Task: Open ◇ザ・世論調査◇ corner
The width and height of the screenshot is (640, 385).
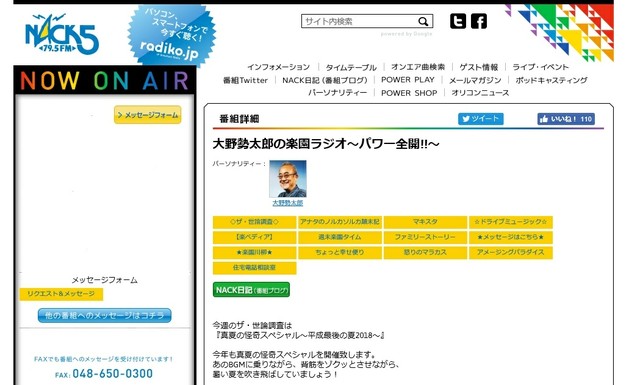Action: coord(254,222)
